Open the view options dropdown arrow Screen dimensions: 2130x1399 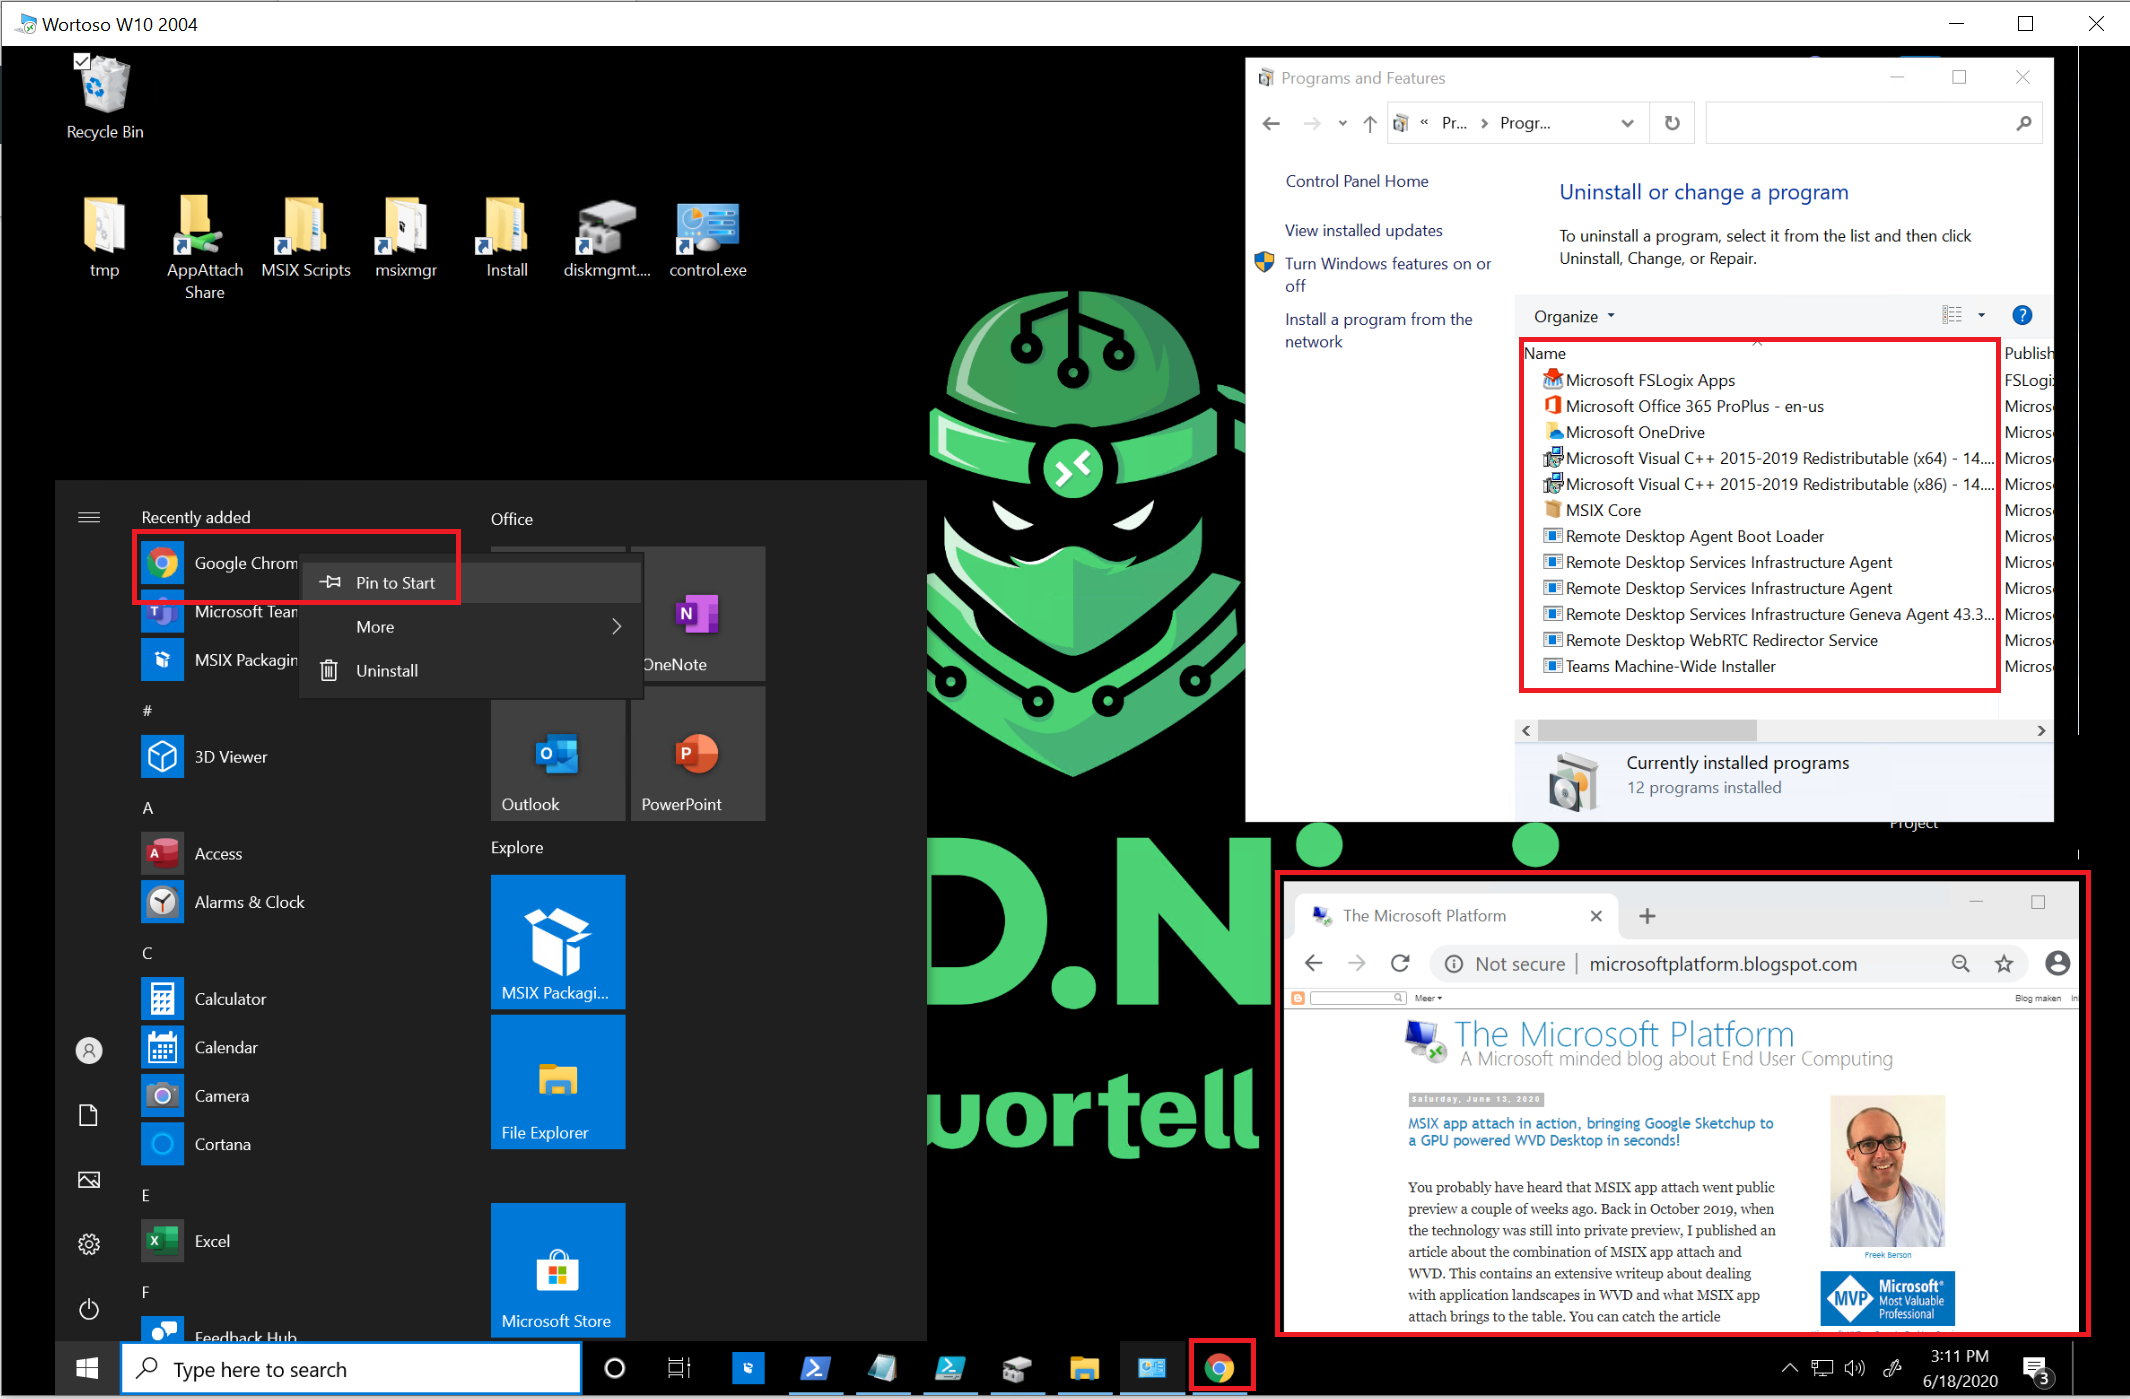point(1981,315)
